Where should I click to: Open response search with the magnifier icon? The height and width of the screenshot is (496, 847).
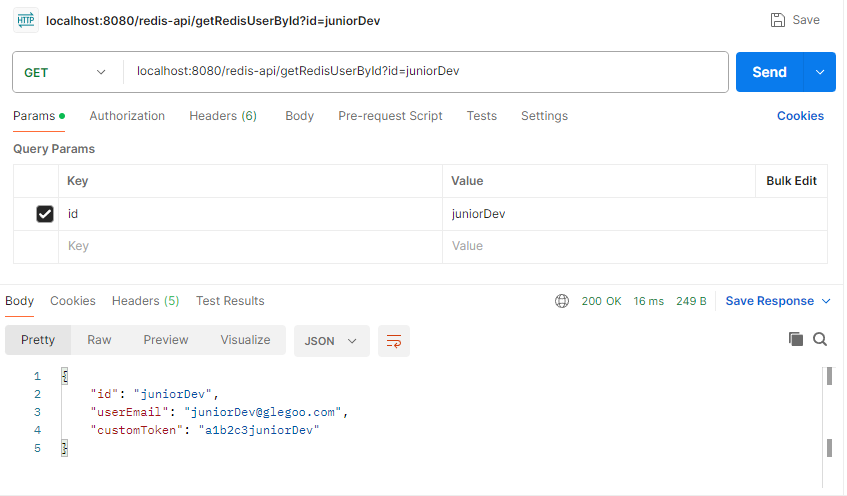[820, 339]
